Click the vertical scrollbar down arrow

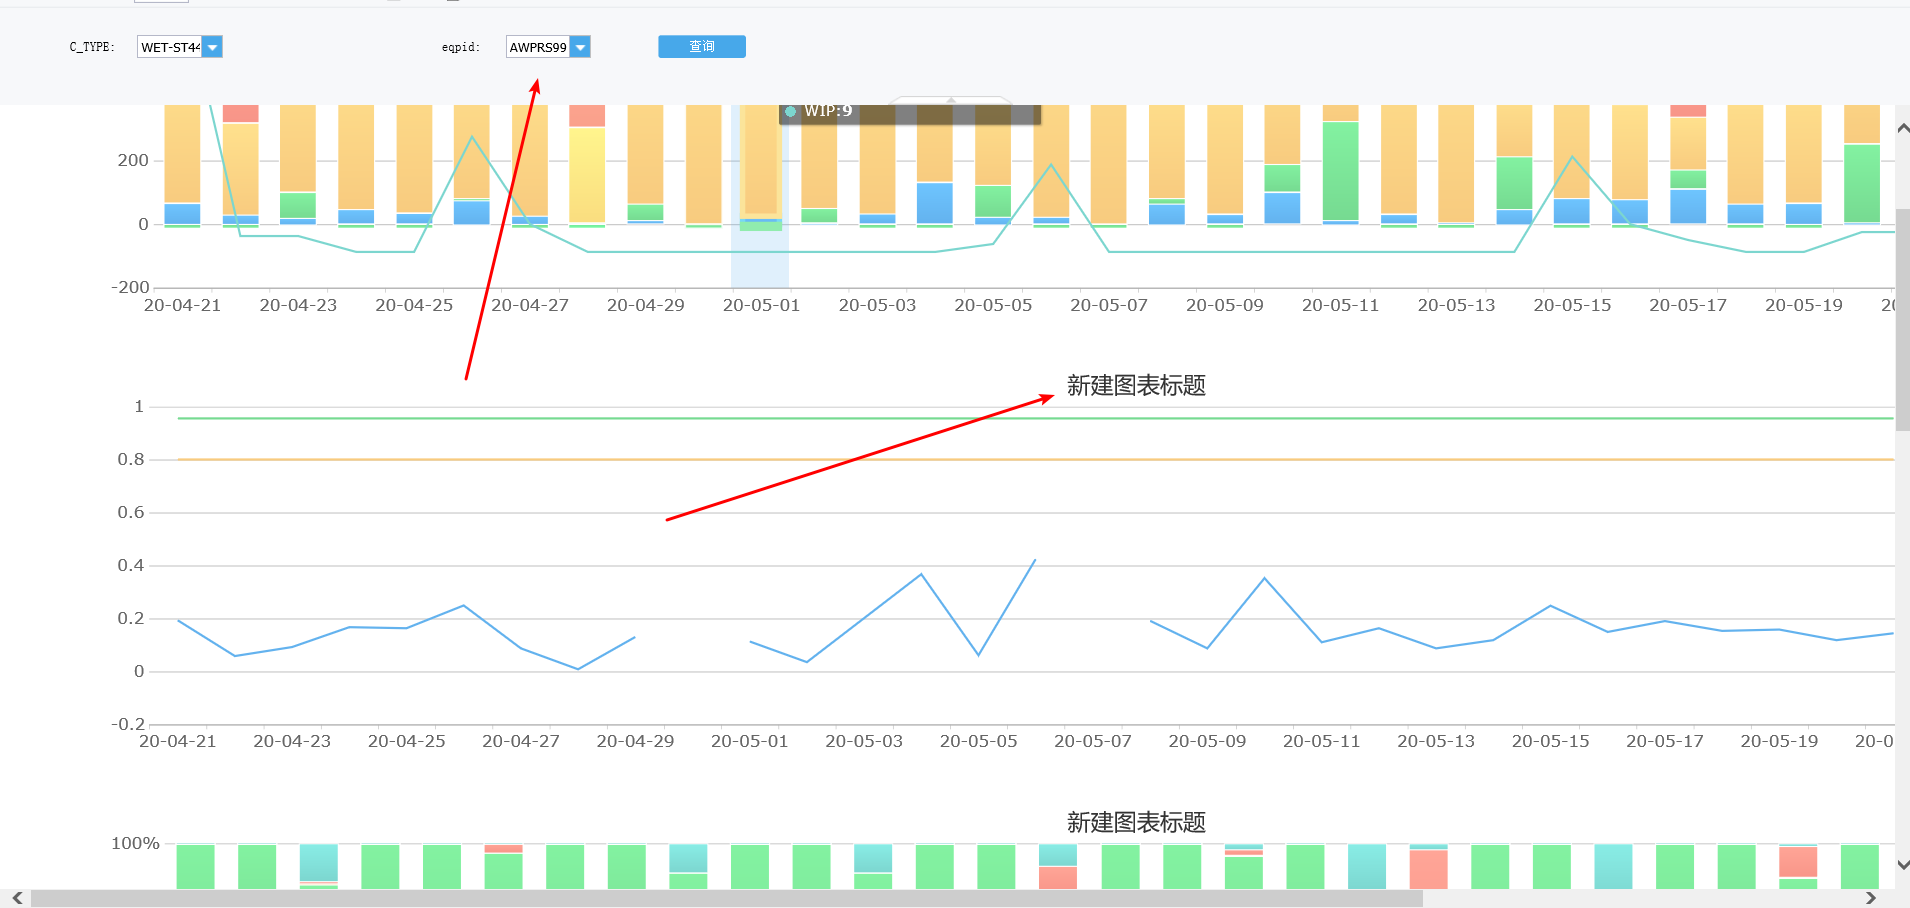[x=1902, y=865]
